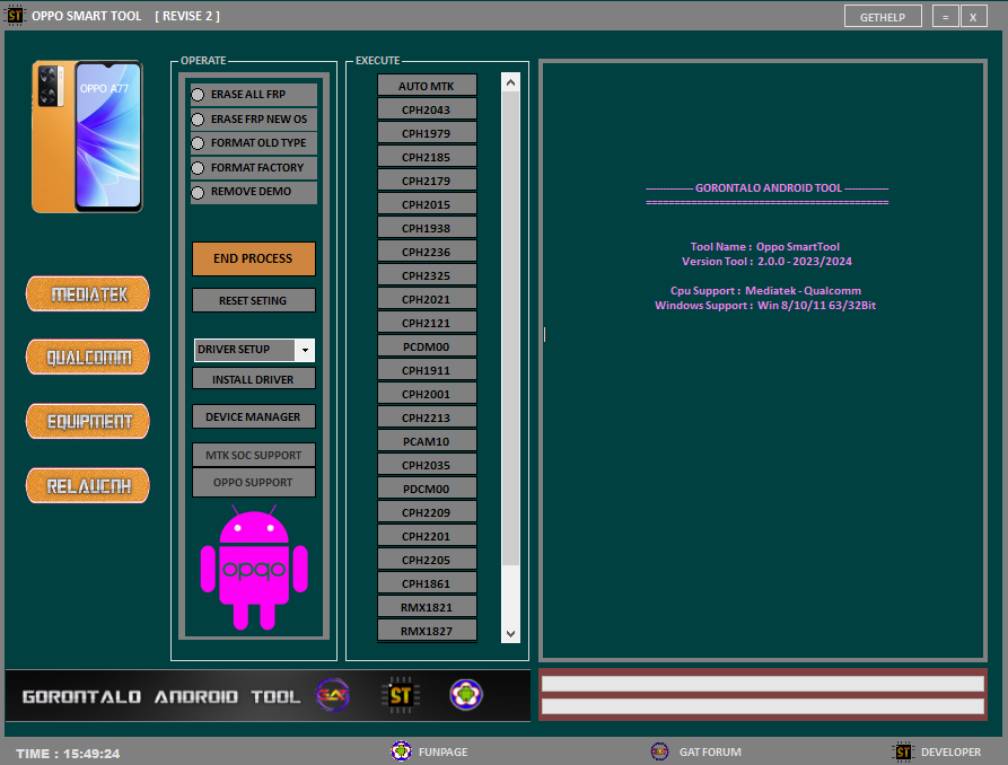Select model RMX1827
1008x765 pixels.
click(x=427, y=631)
